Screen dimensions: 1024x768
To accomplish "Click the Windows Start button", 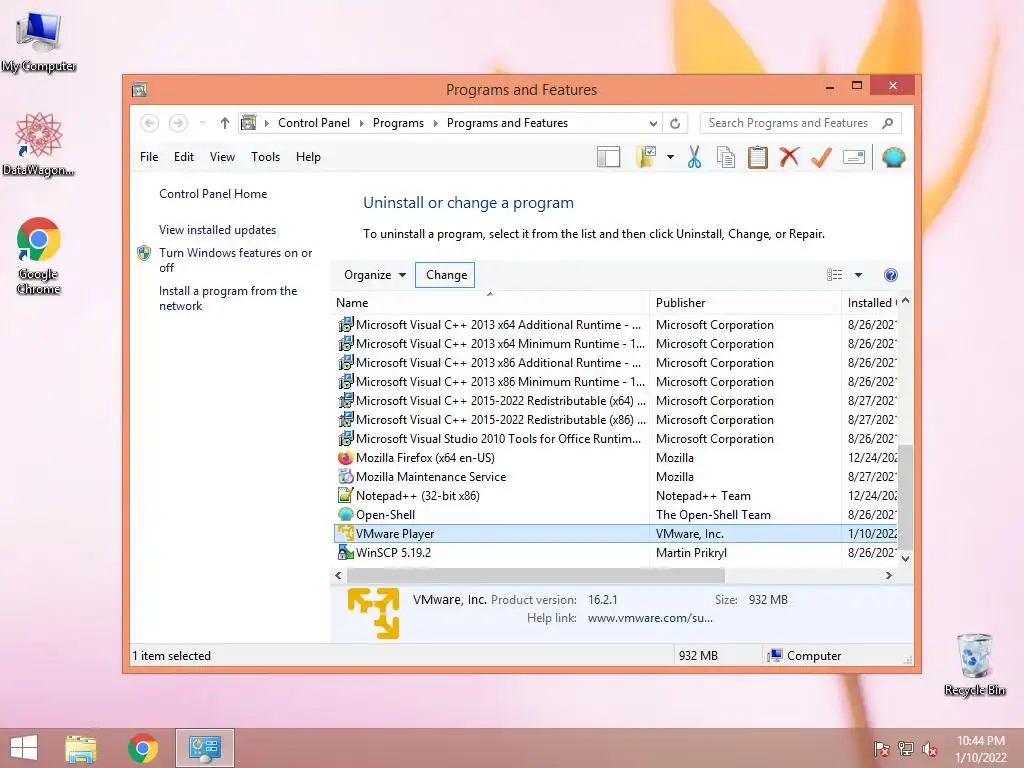I will (x=24, y=748).
